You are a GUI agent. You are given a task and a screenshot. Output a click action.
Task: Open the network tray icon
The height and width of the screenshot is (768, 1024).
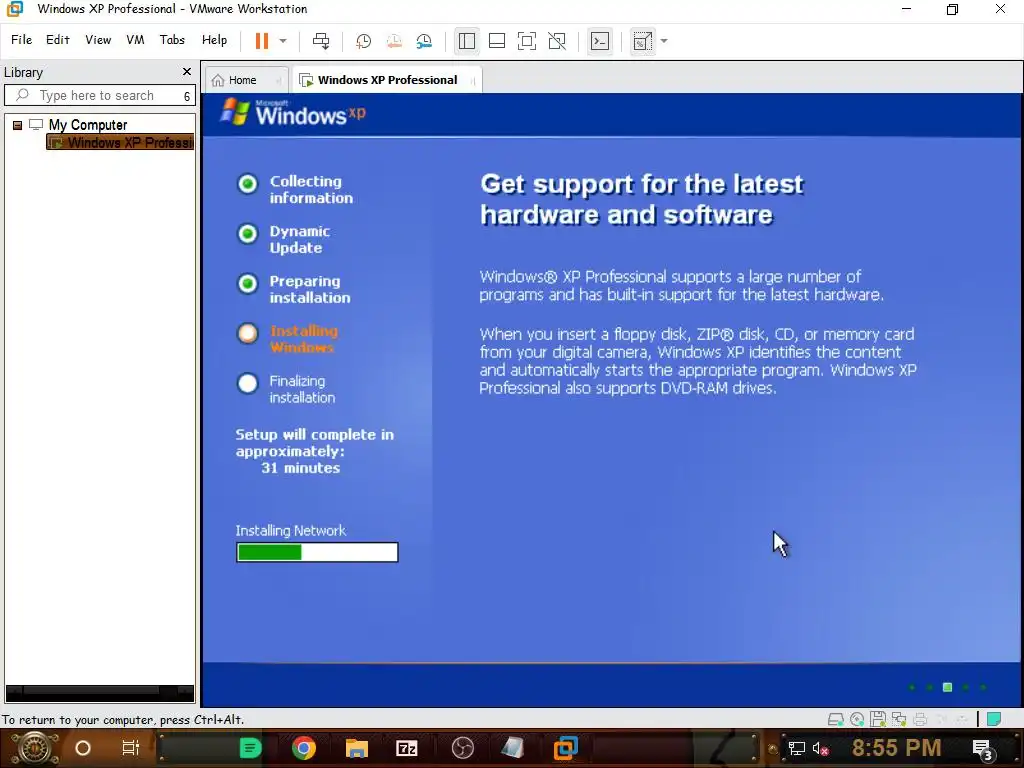point(796,749)
